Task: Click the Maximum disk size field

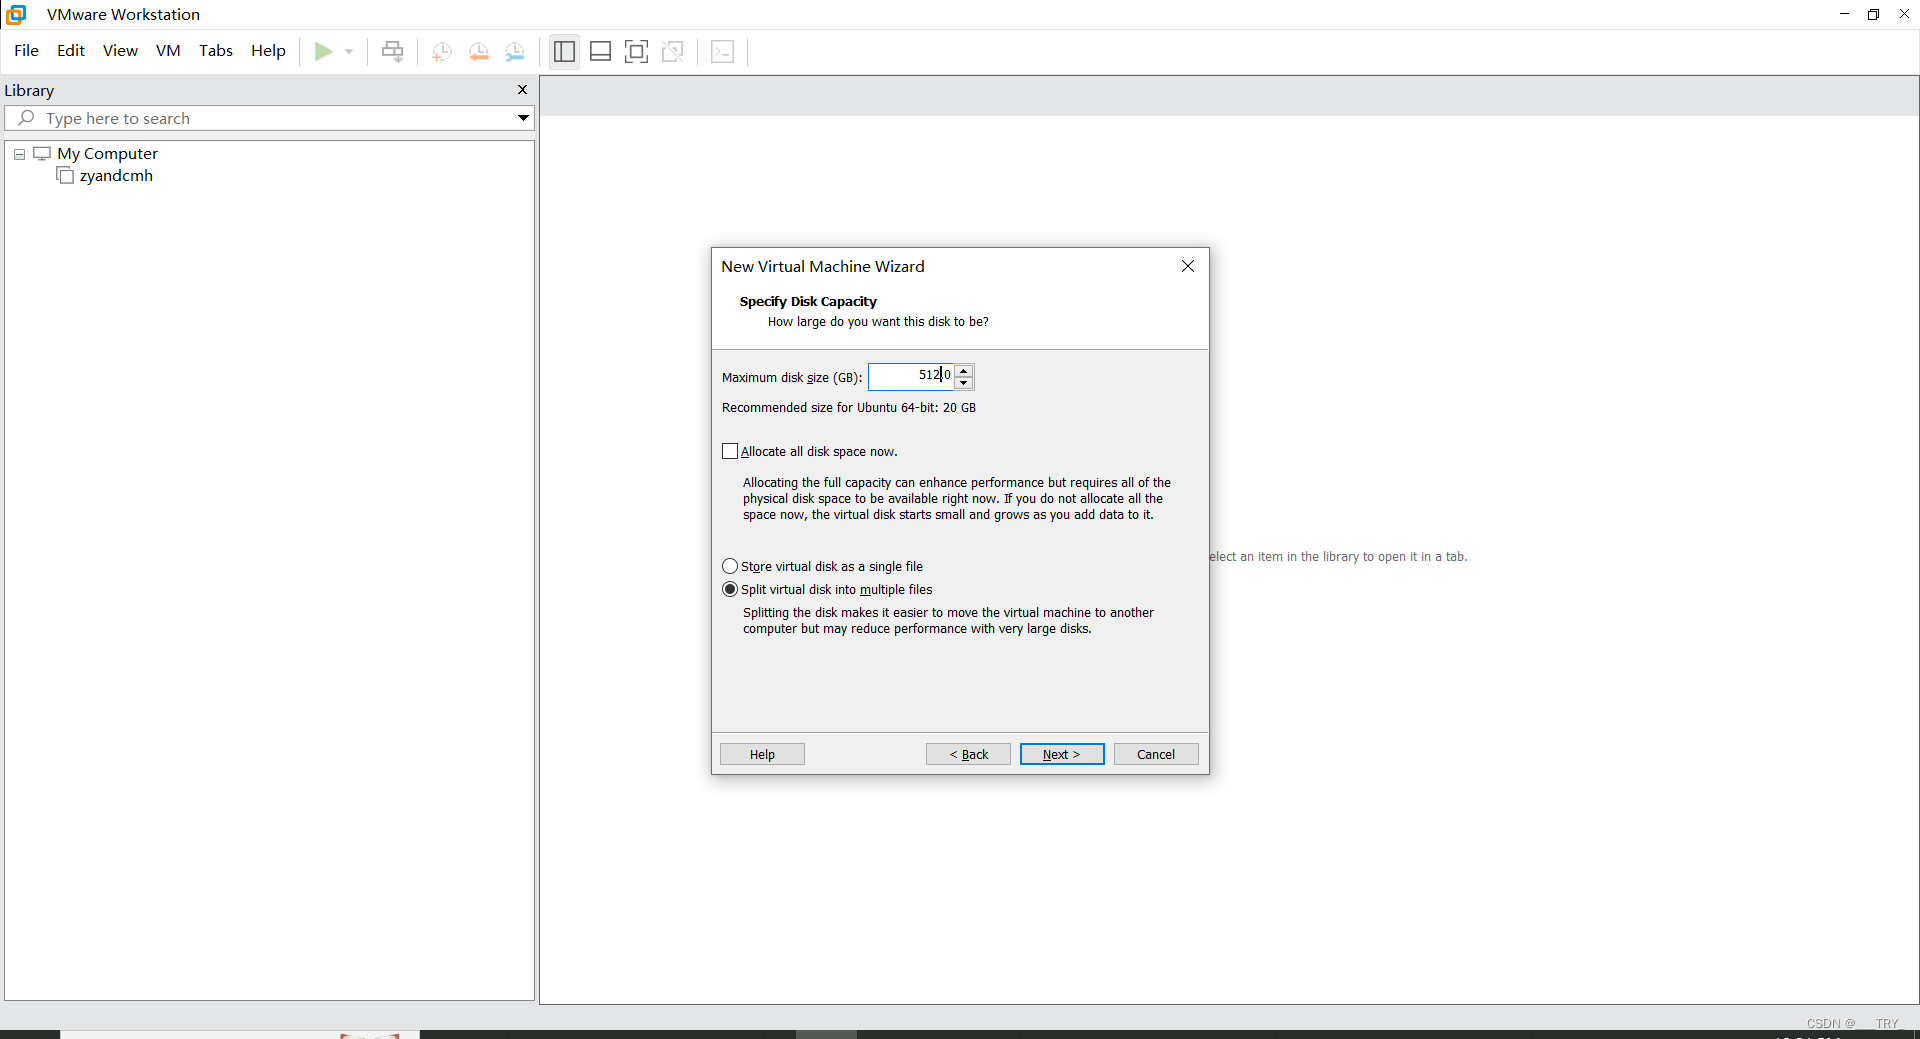Action: (x=911, y=376)
